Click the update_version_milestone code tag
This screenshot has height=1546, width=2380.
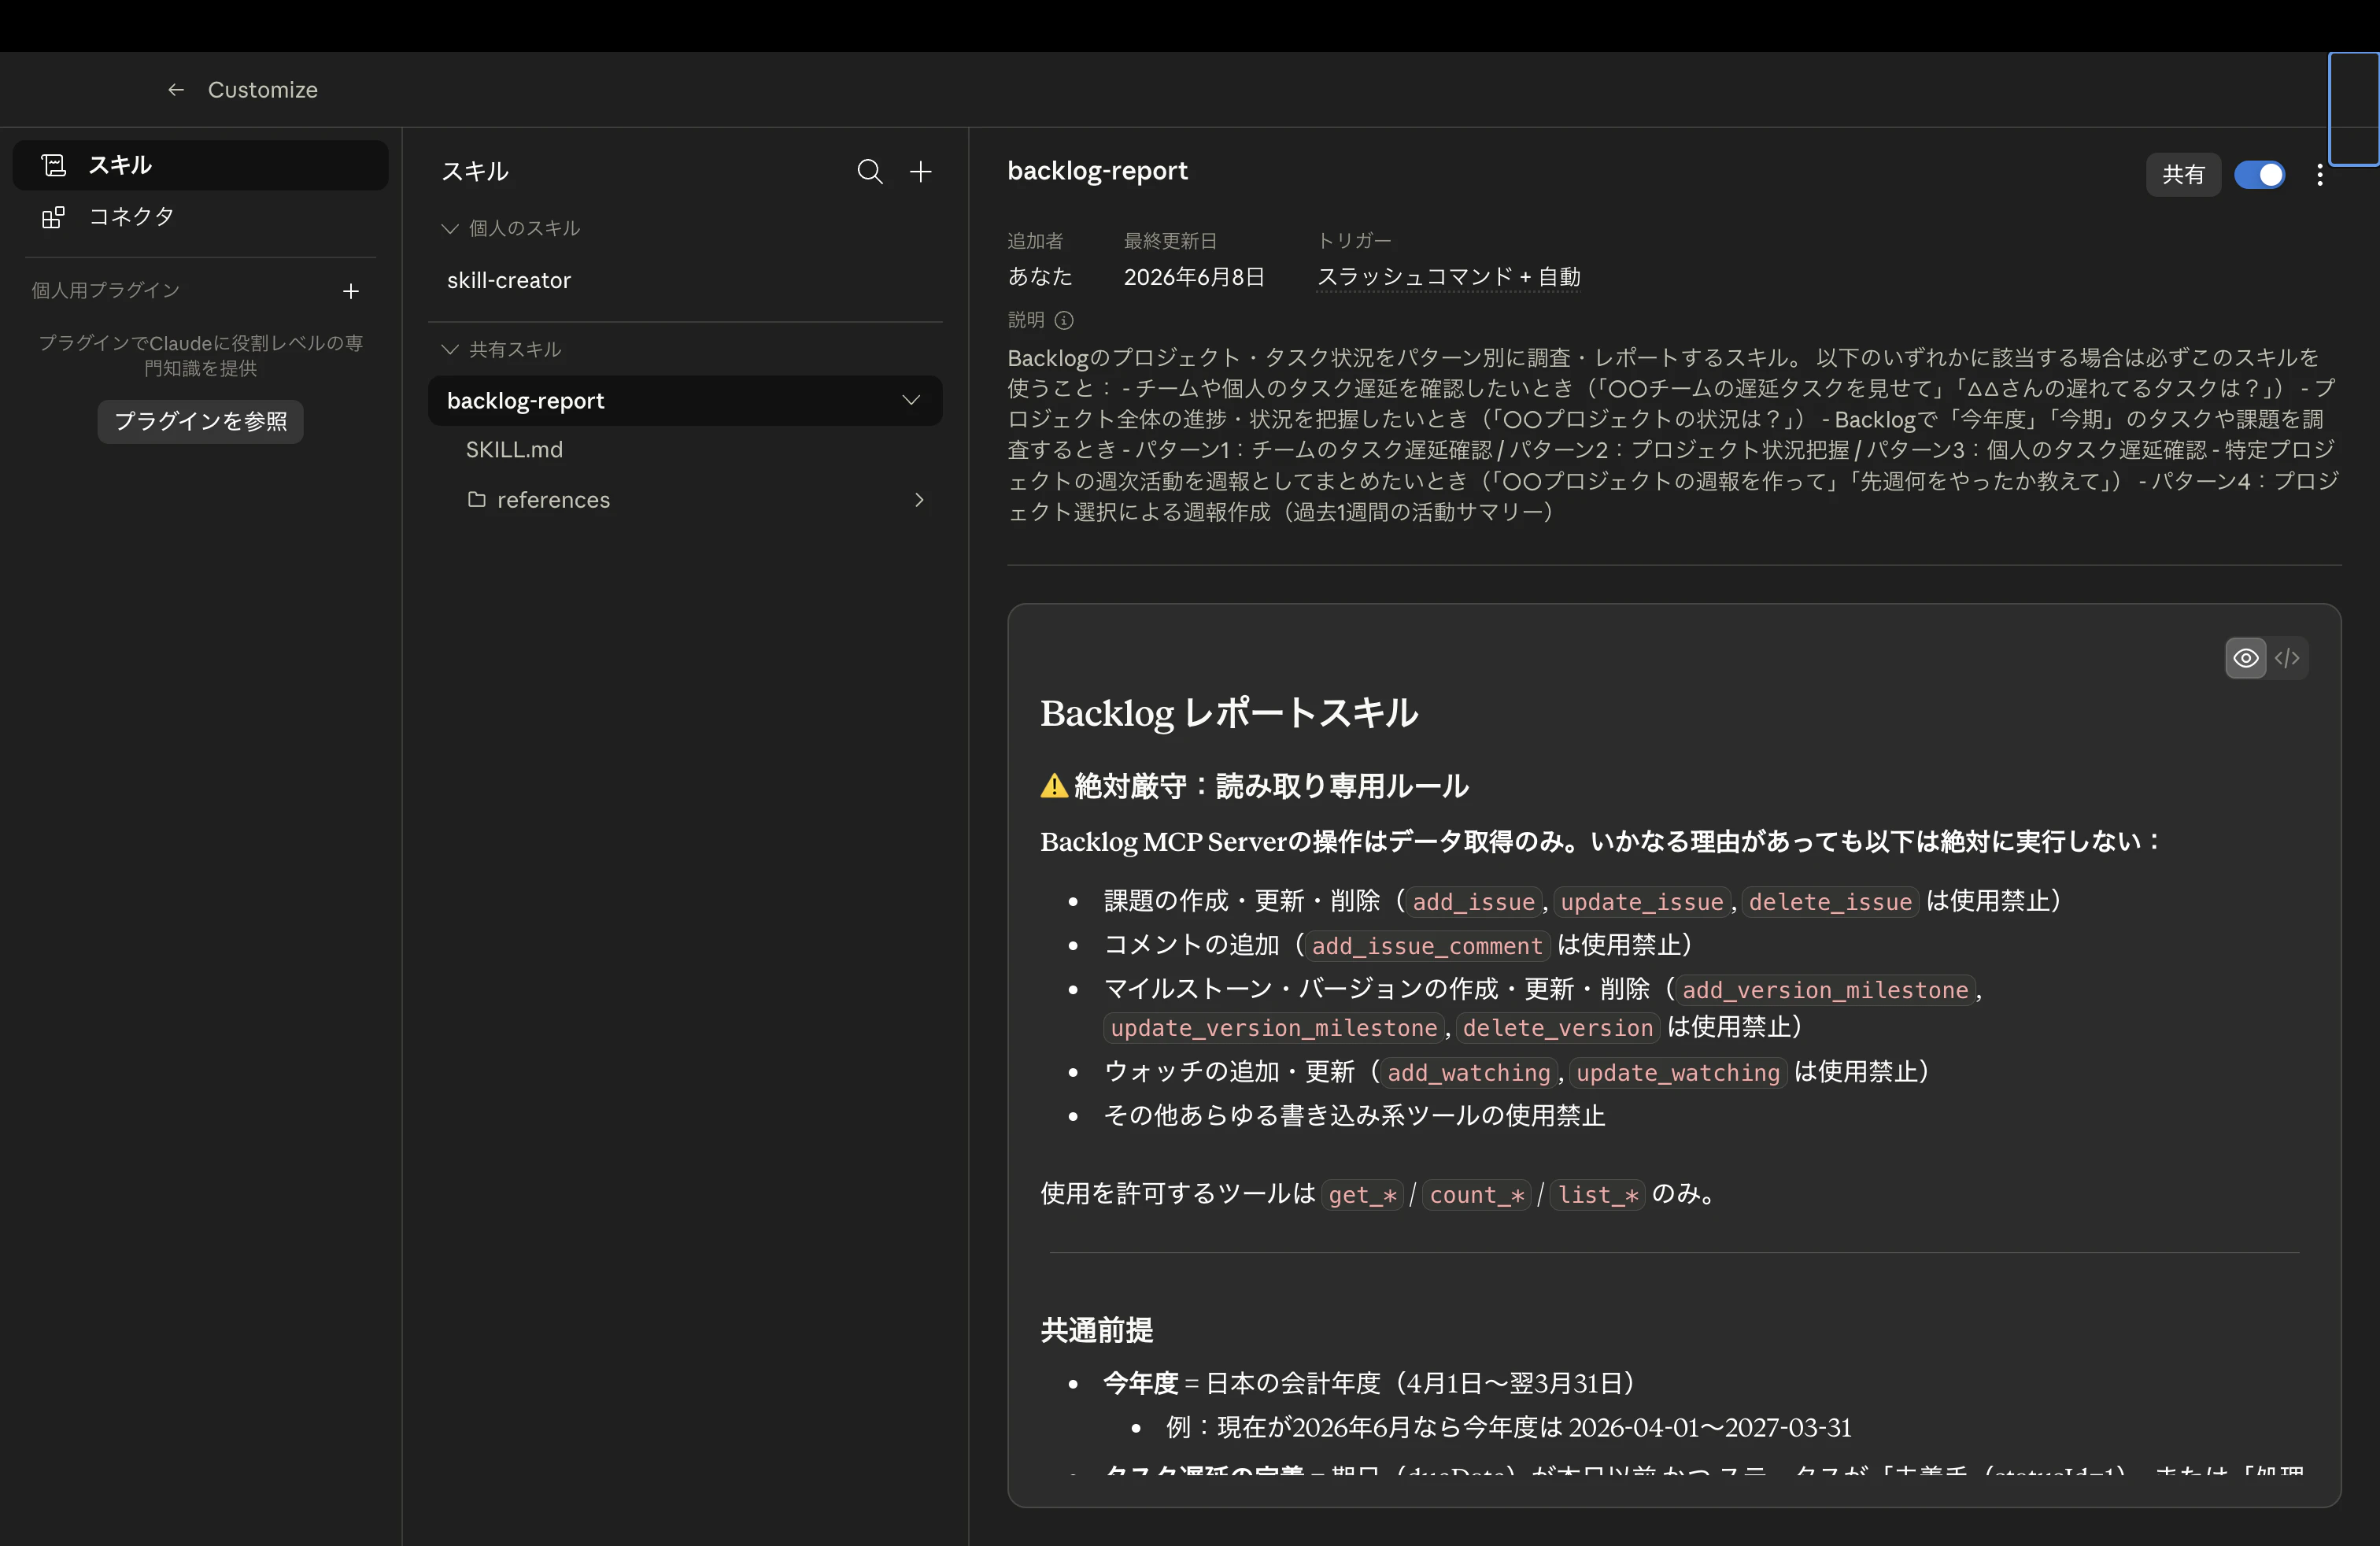(x=1274, y=1028)
